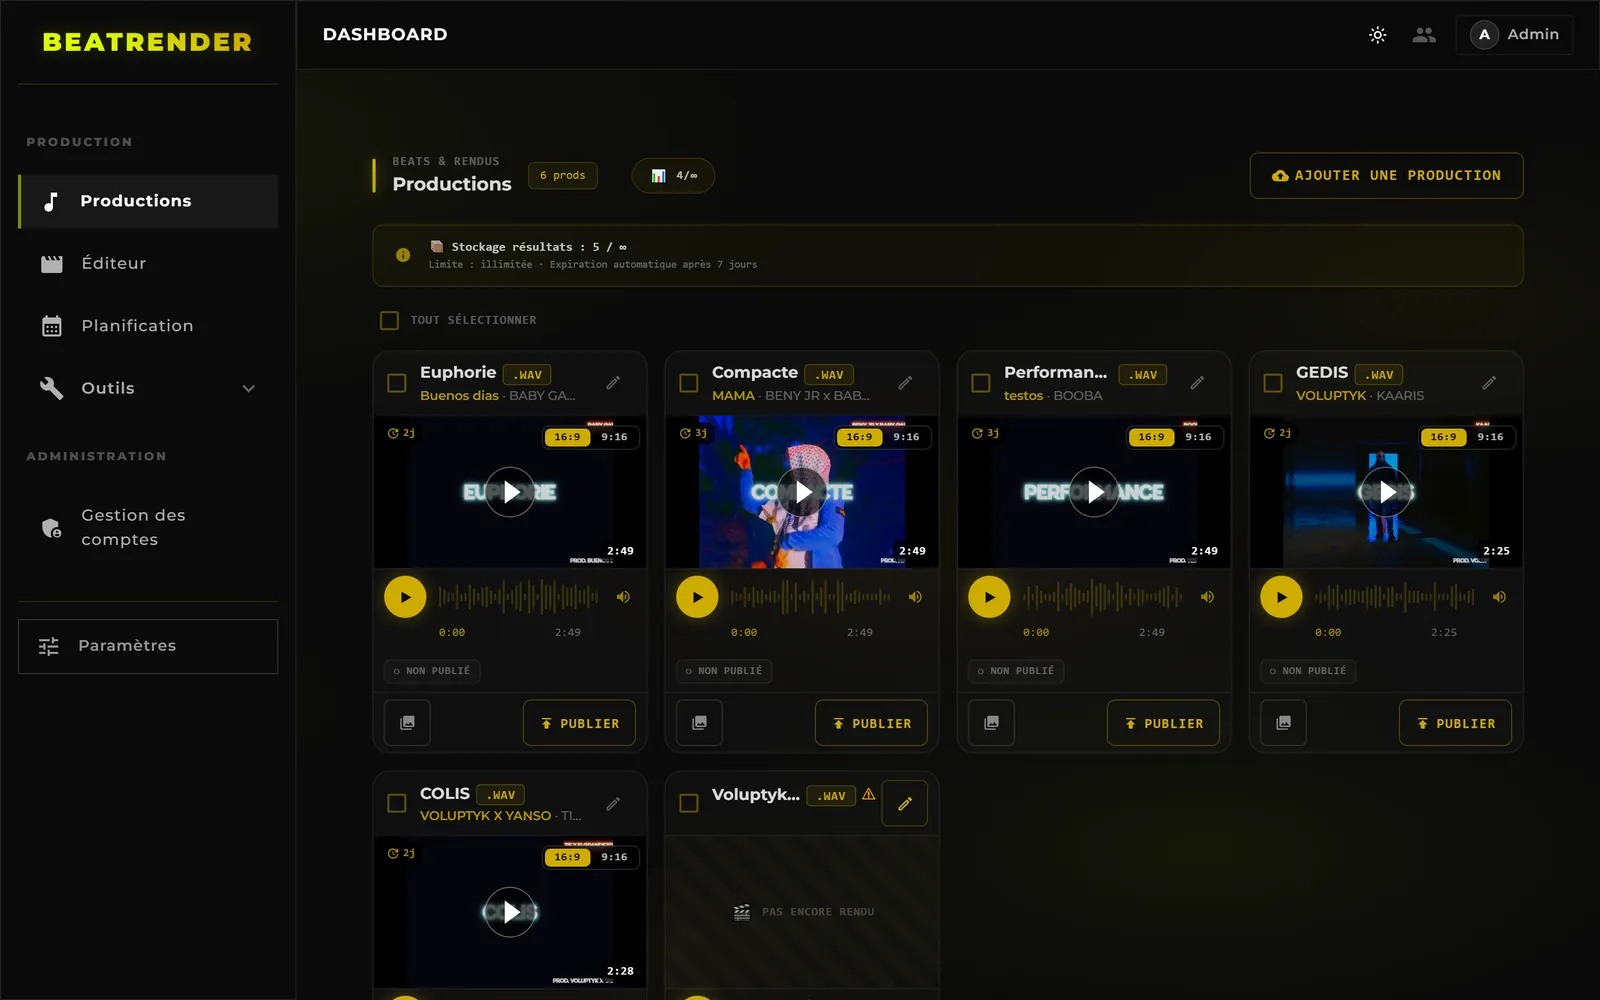The width and height of the screenshot is (1600, 1000).
Task: Open the 4/∞ quota chart badge
Action: click(673, 176)
